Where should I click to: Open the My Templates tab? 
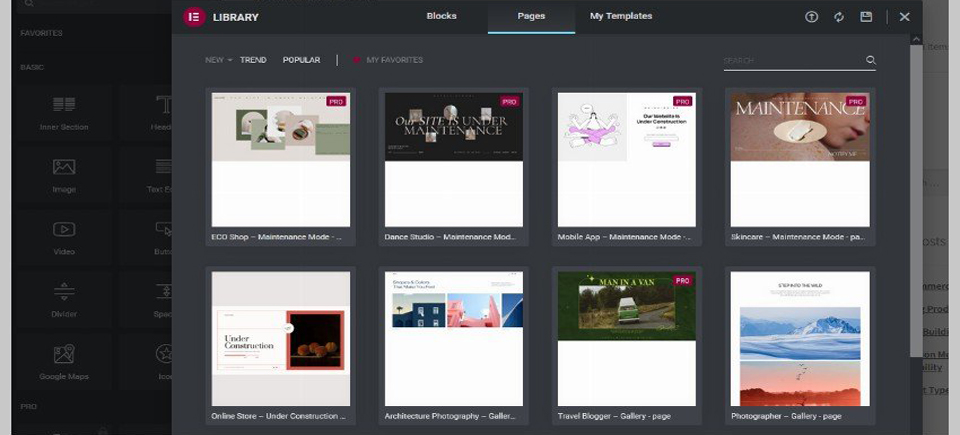[x=620, y=17]
